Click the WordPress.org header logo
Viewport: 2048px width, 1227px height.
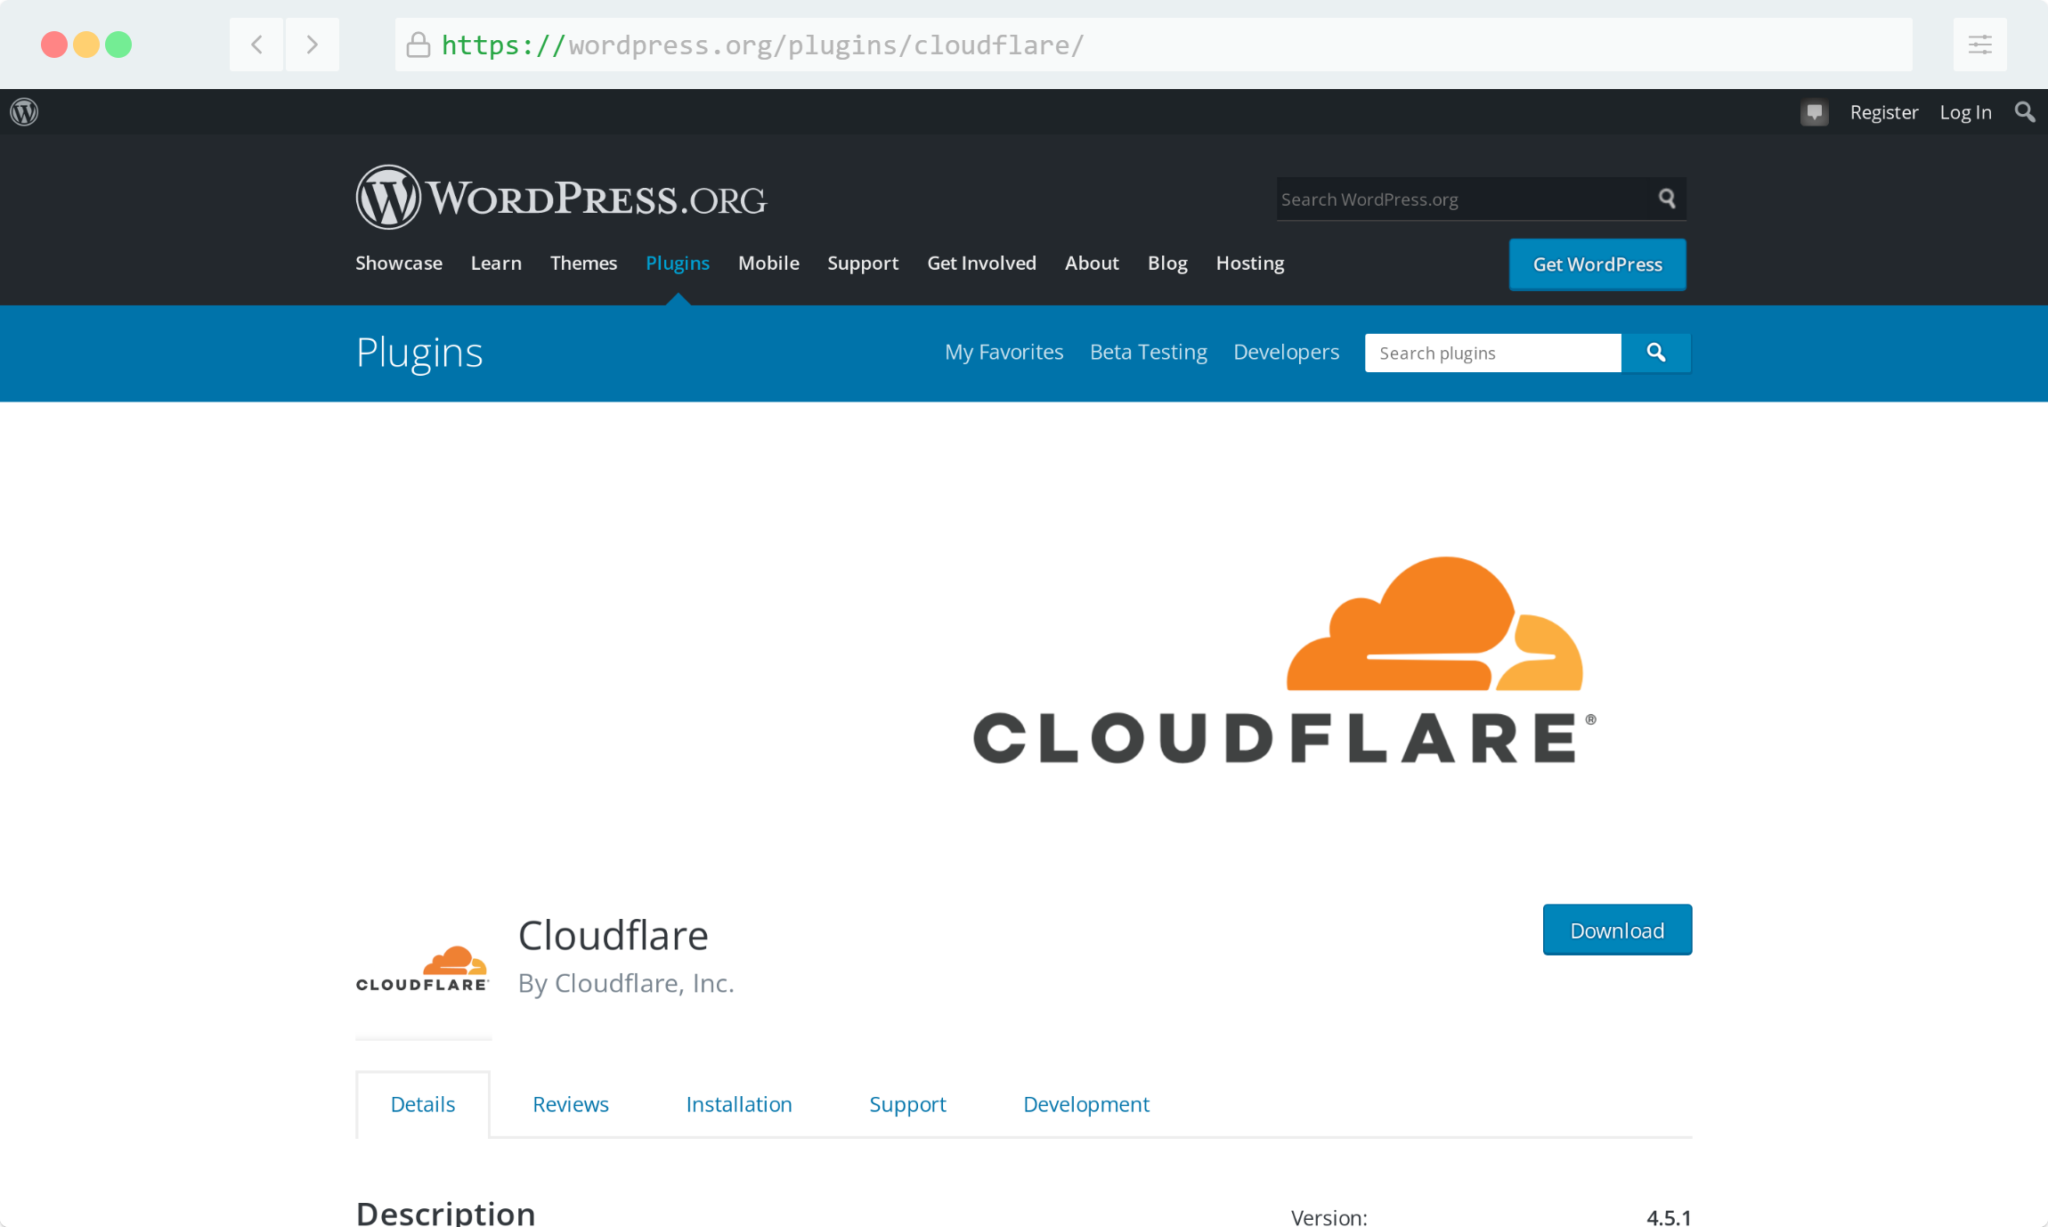pyautogui.click(x=561, y=197)
